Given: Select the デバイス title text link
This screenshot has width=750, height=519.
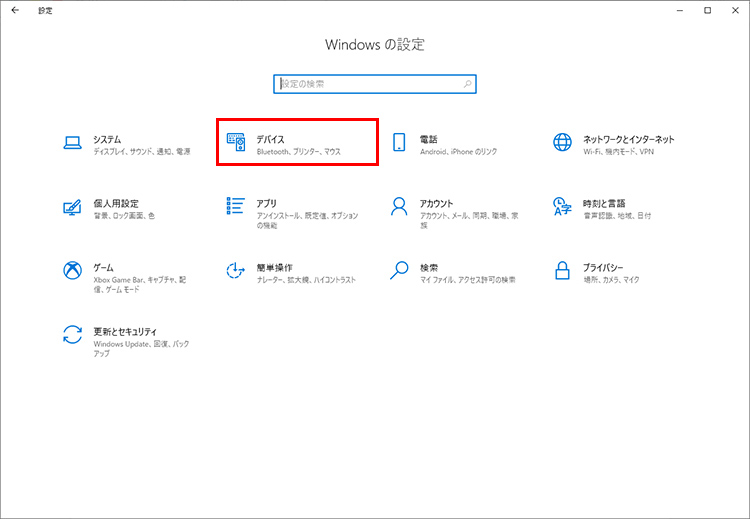Looking at the screenshot, I should (271, 139).
